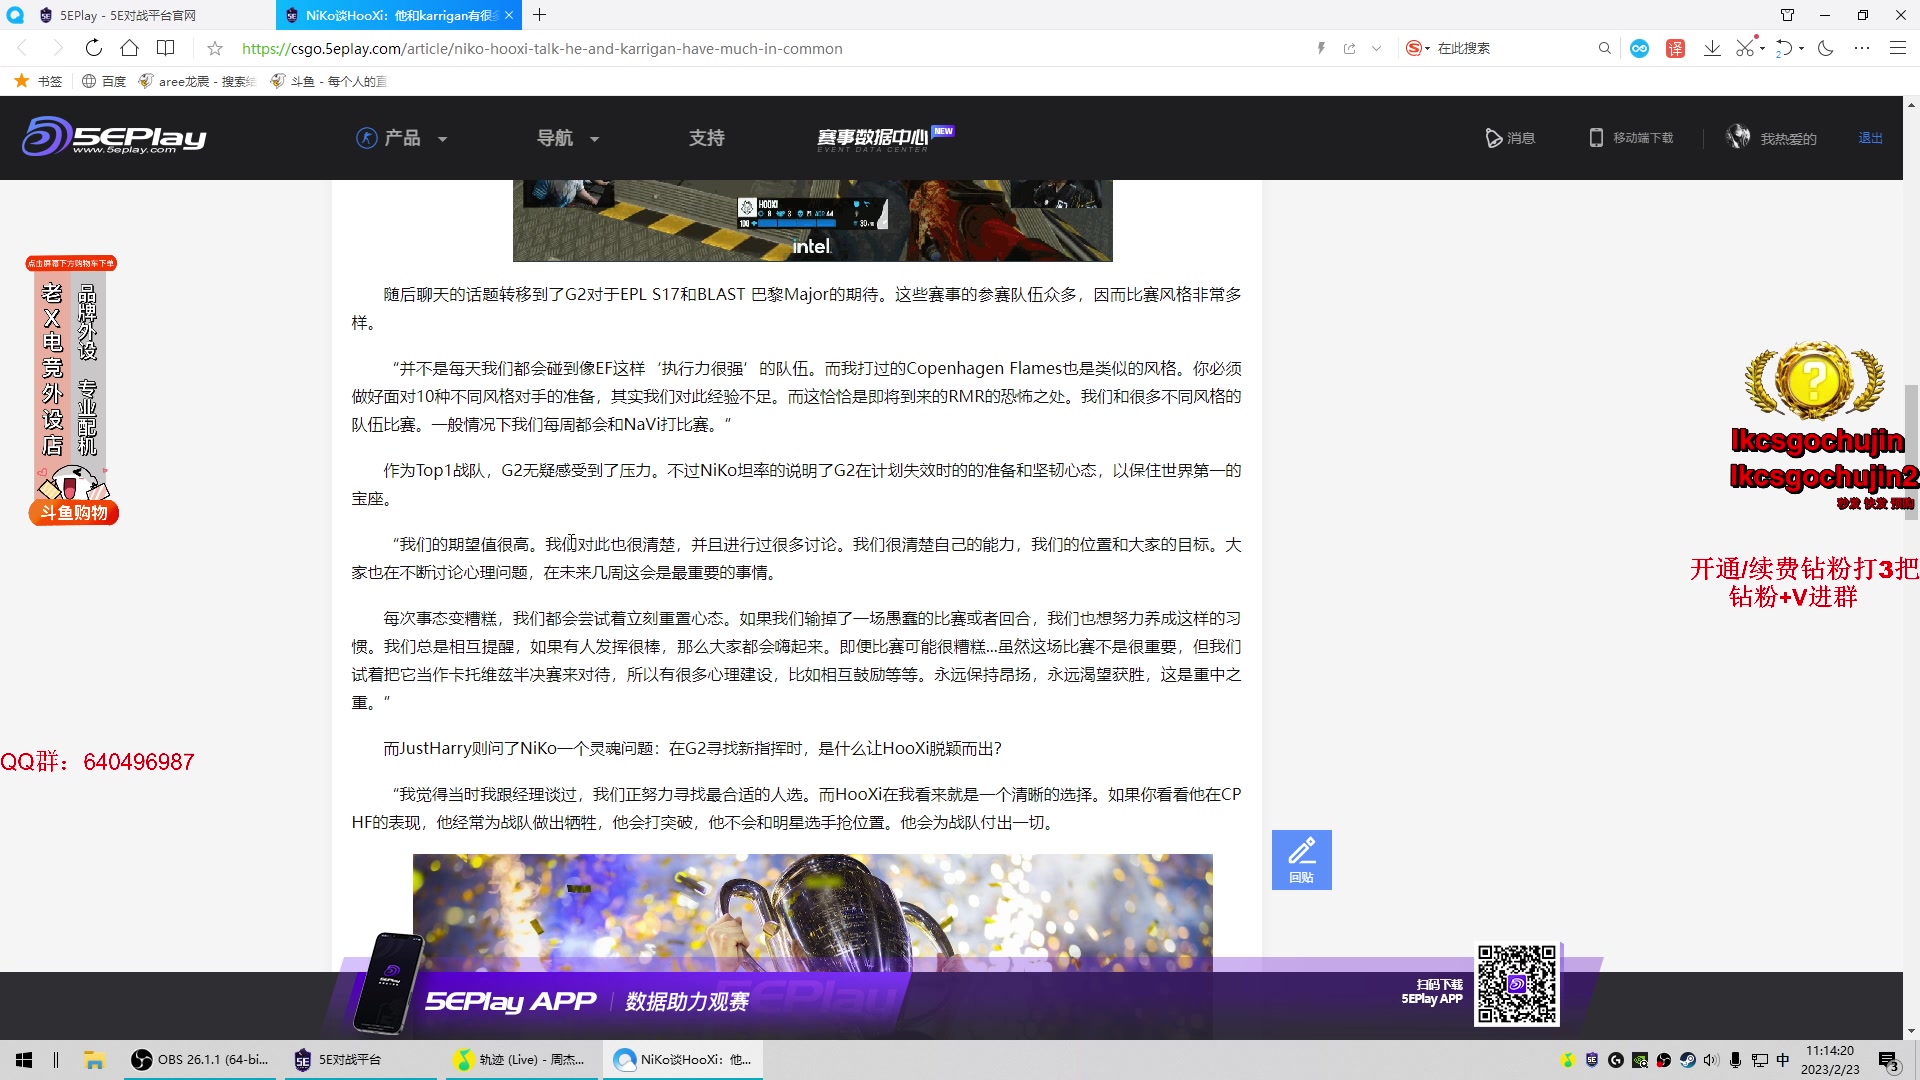The width and height of the screenshot is (1920, 1080).
Task: Open File Explorer from the taskbar
Action: tap(94, 1060)
